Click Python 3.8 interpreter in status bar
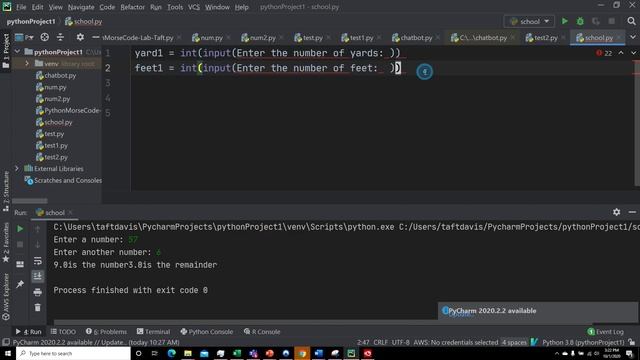Screen dimensions: 640x360 pyautogui.click(x=583, y=342)
